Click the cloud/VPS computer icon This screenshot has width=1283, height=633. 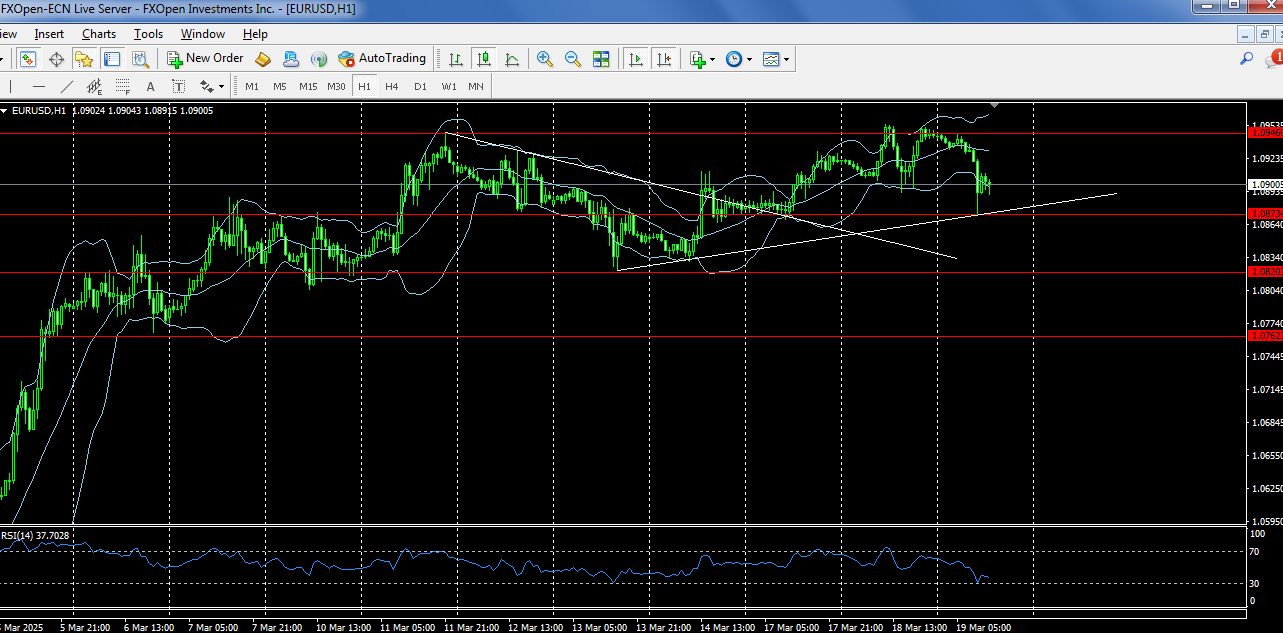[x=291, y=59]
